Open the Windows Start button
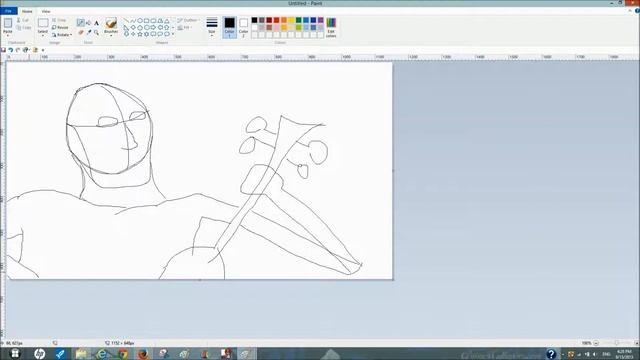This screenshot has width=640, height=360. 14,354
